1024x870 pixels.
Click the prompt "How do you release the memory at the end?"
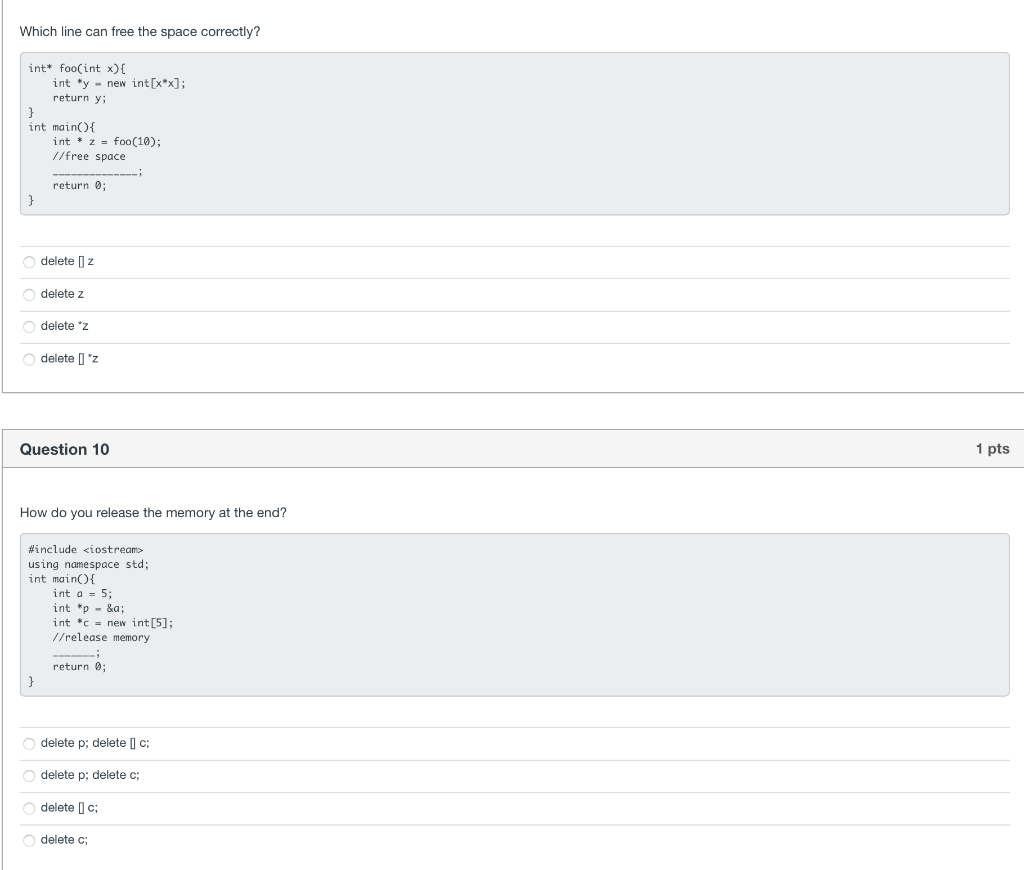[152, 512]
